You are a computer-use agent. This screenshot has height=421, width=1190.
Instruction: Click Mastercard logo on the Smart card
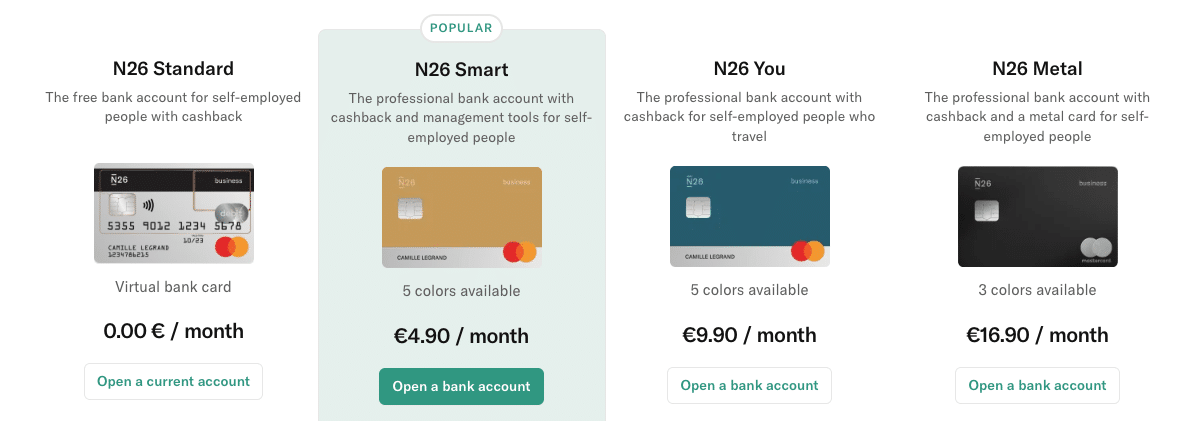520,252
